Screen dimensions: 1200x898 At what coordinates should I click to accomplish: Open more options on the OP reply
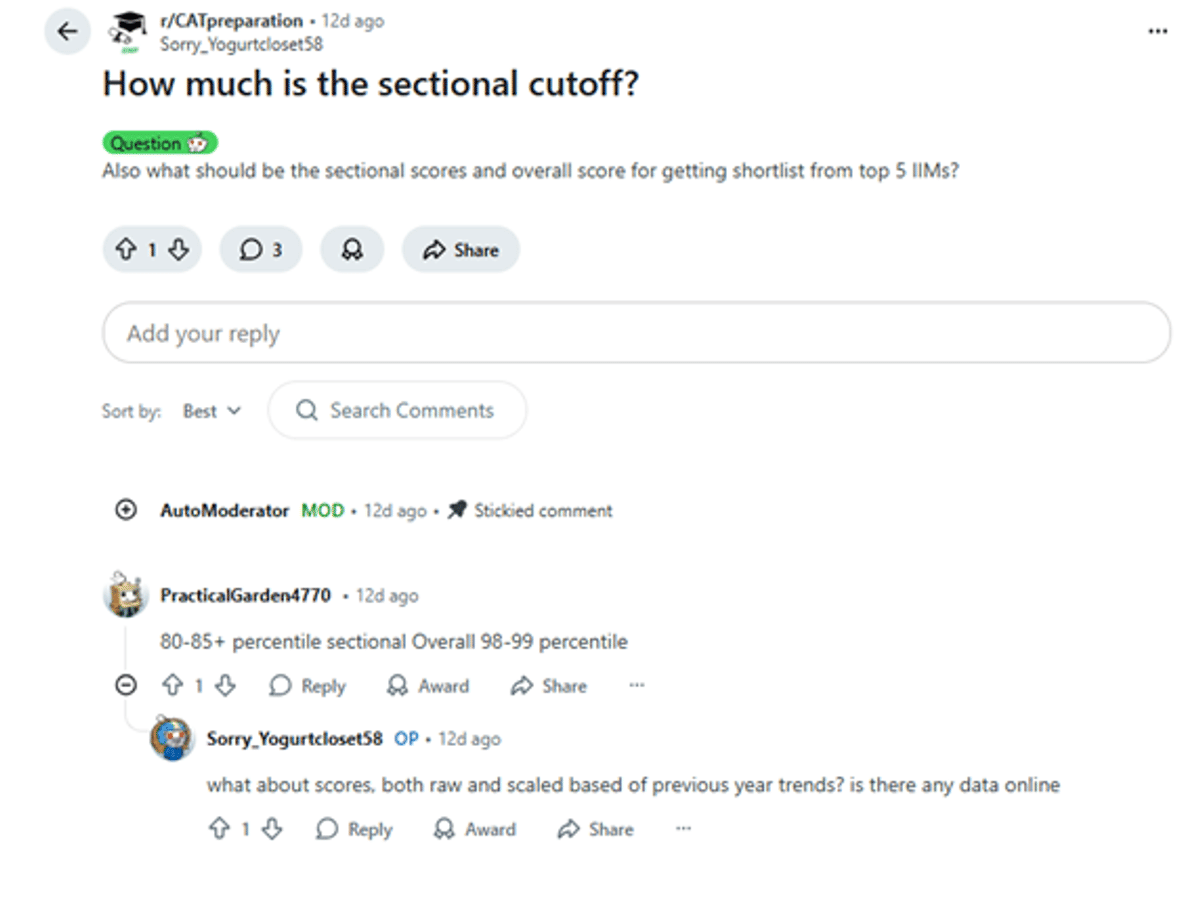(683, 829)
